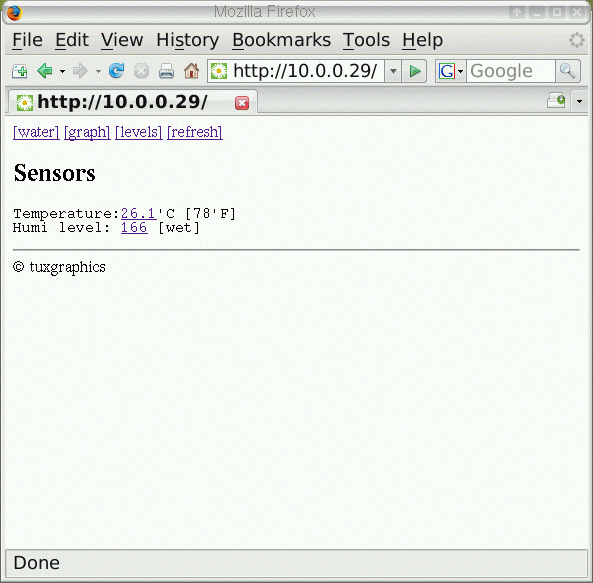Click the 26.1 temperature value link
593x583 pixels.
click(138, 214)
